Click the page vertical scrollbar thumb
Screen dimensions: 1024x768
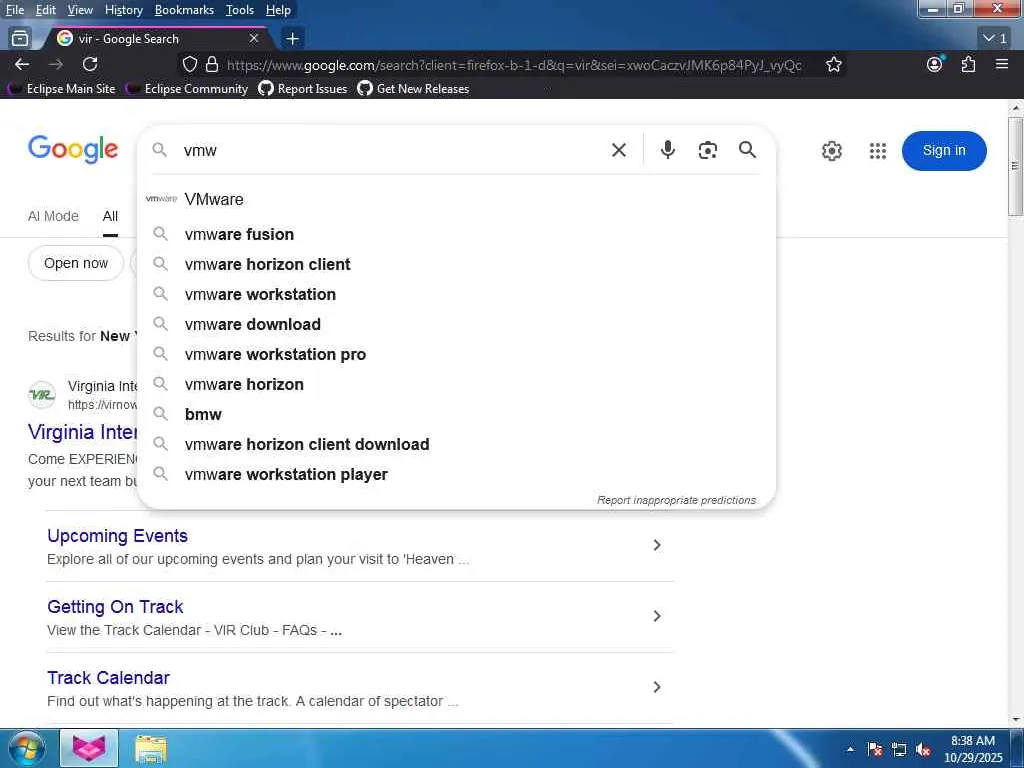[x=1015, y=167]
